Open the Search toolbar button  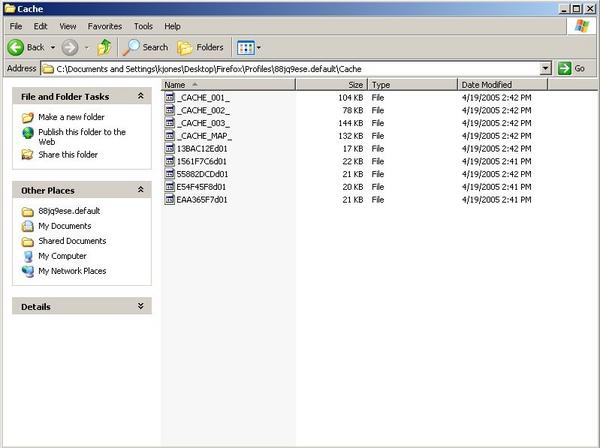pos(146,47)
